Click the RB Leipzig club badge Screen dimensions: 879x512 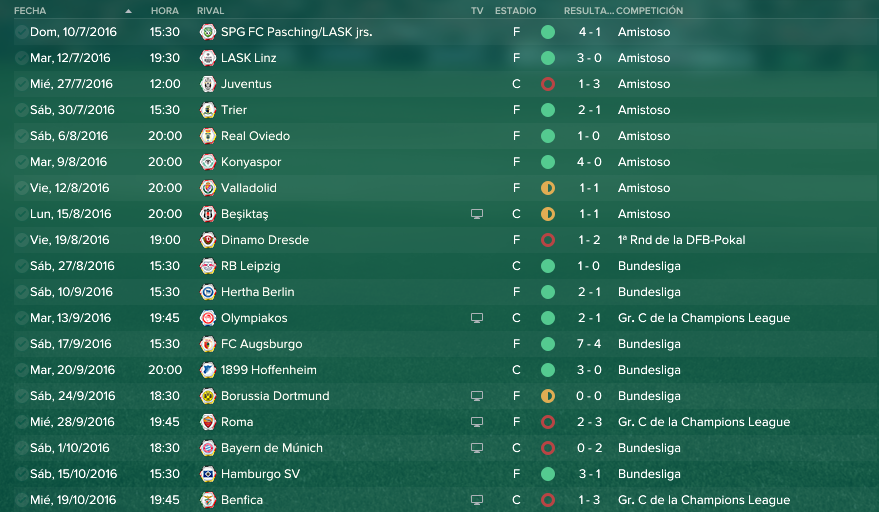tap(208, 266)
